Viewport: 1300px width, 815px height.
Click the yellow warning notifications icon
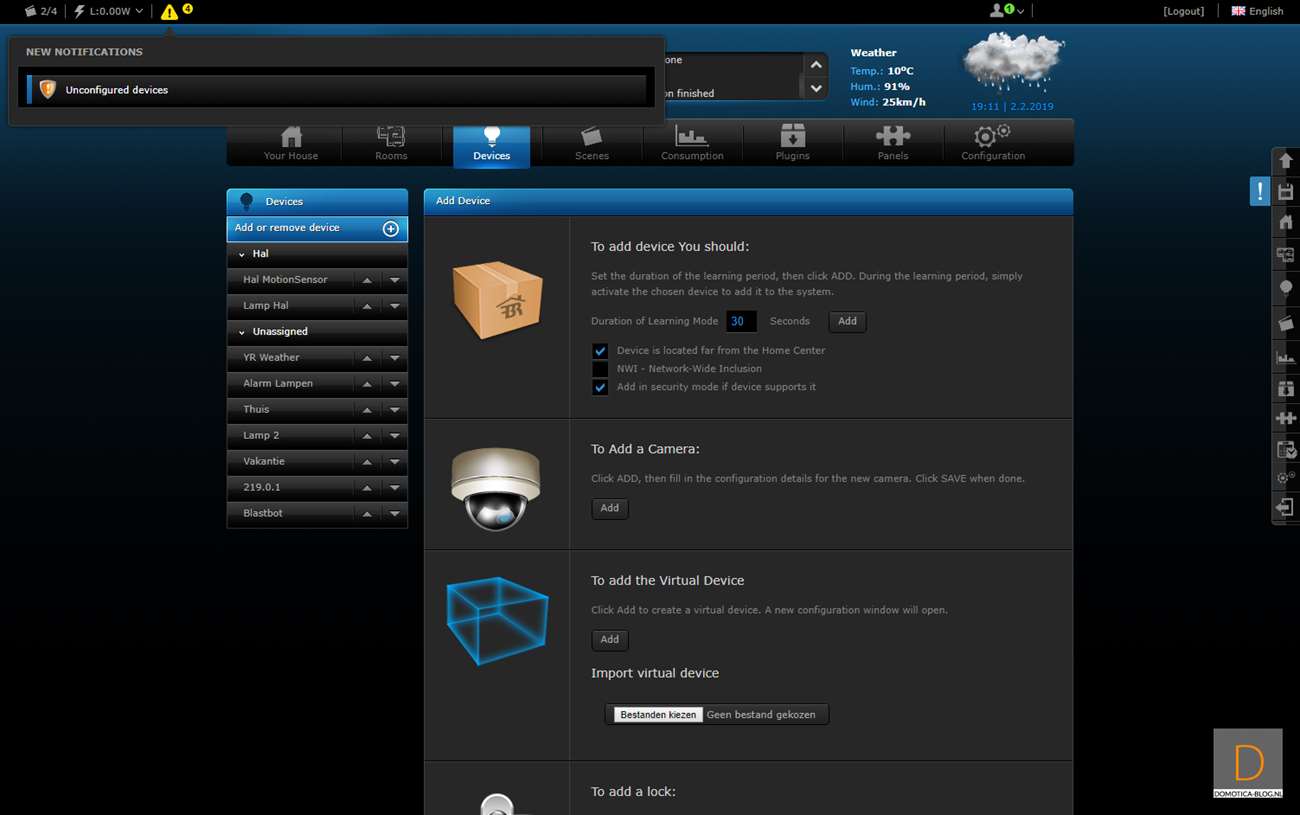coord(170,12)
